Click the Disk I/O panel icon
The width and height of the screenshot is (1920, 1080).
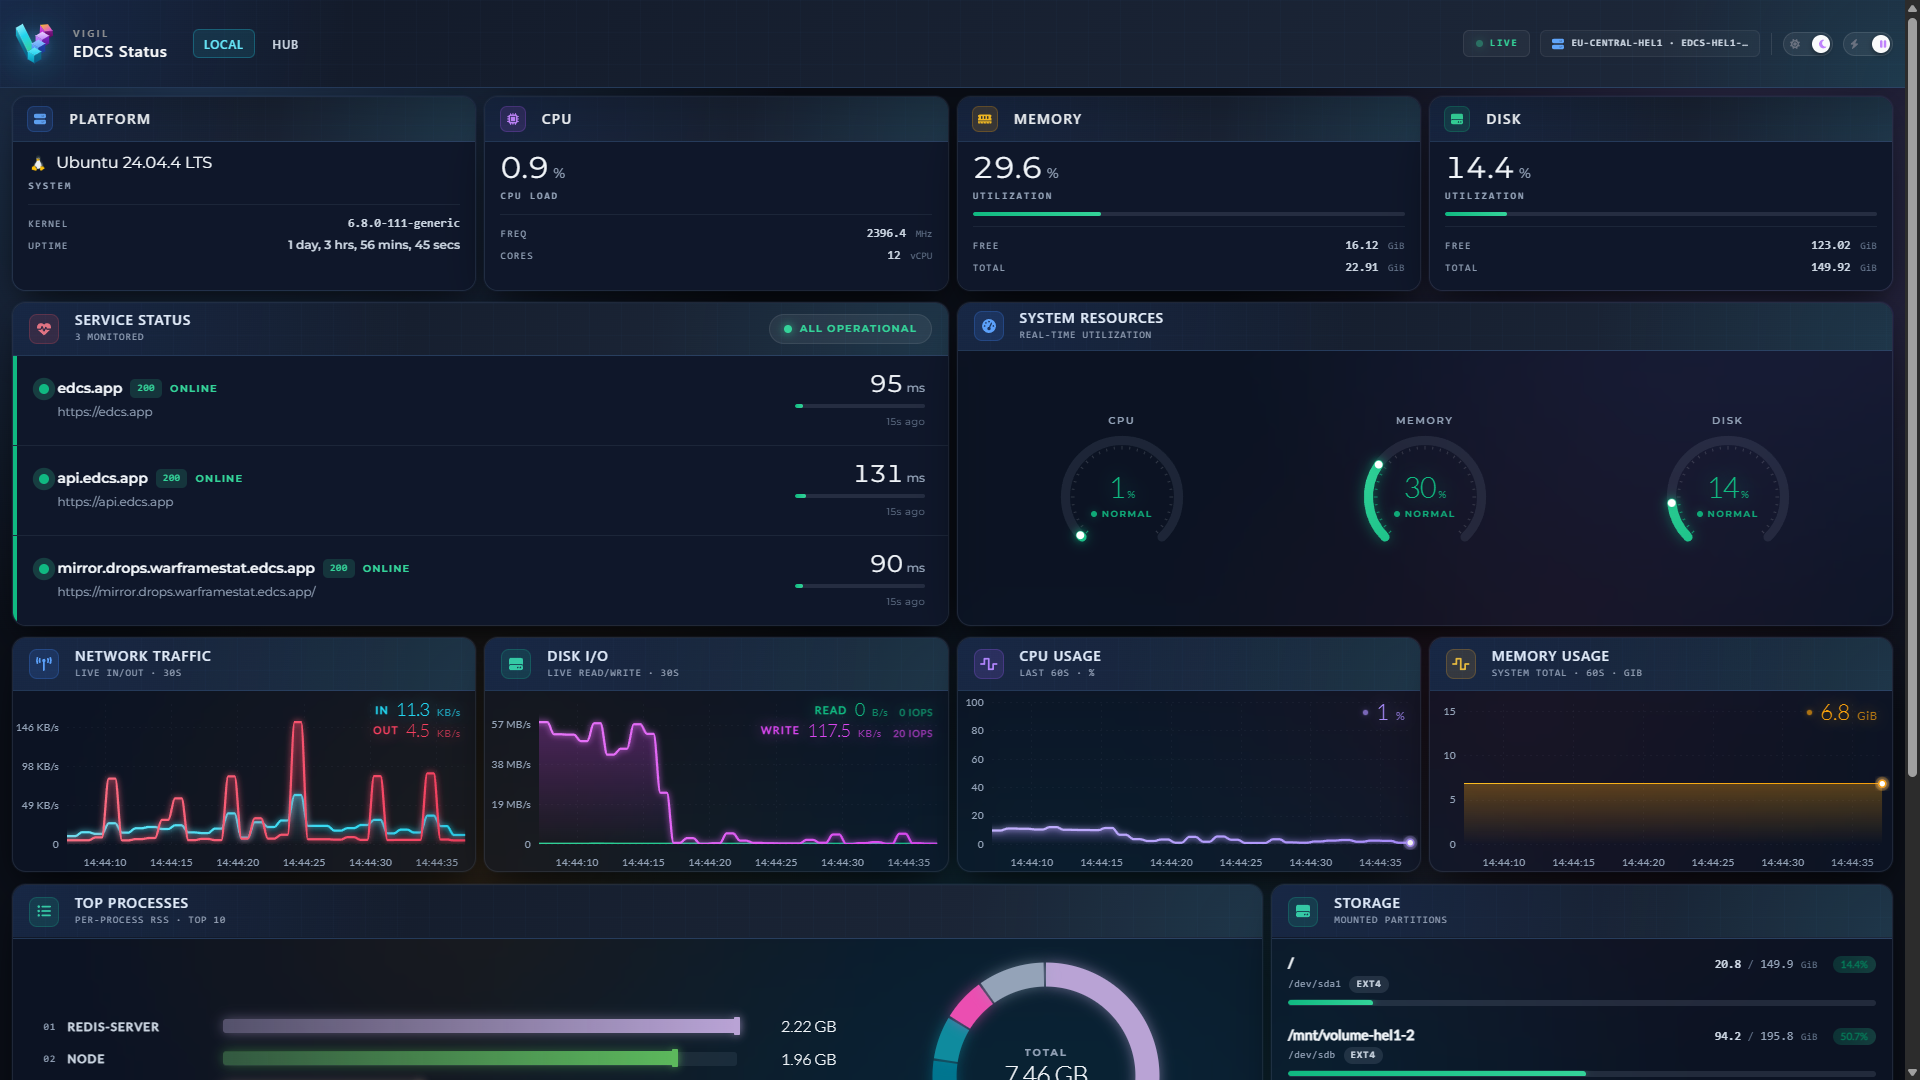[x=516, y=664]
